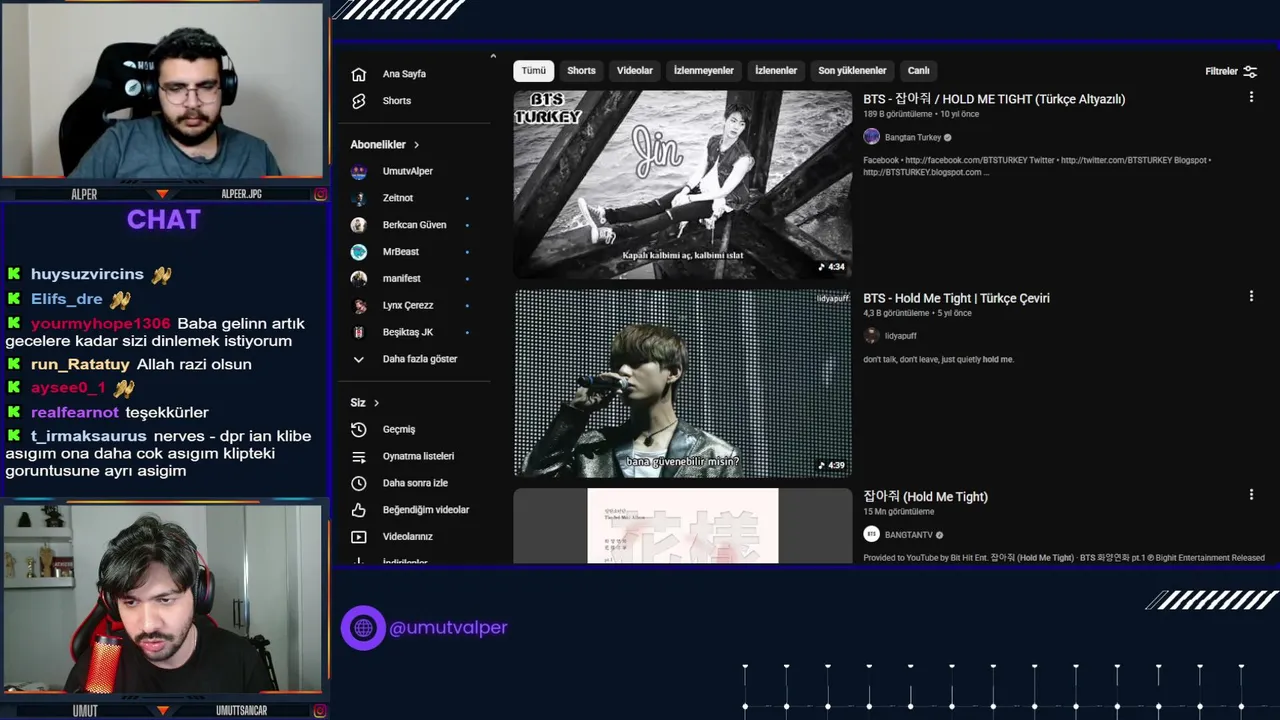Open Zeitnot channel avatar
Viewport: 1280px width, 720px height.
359,198
